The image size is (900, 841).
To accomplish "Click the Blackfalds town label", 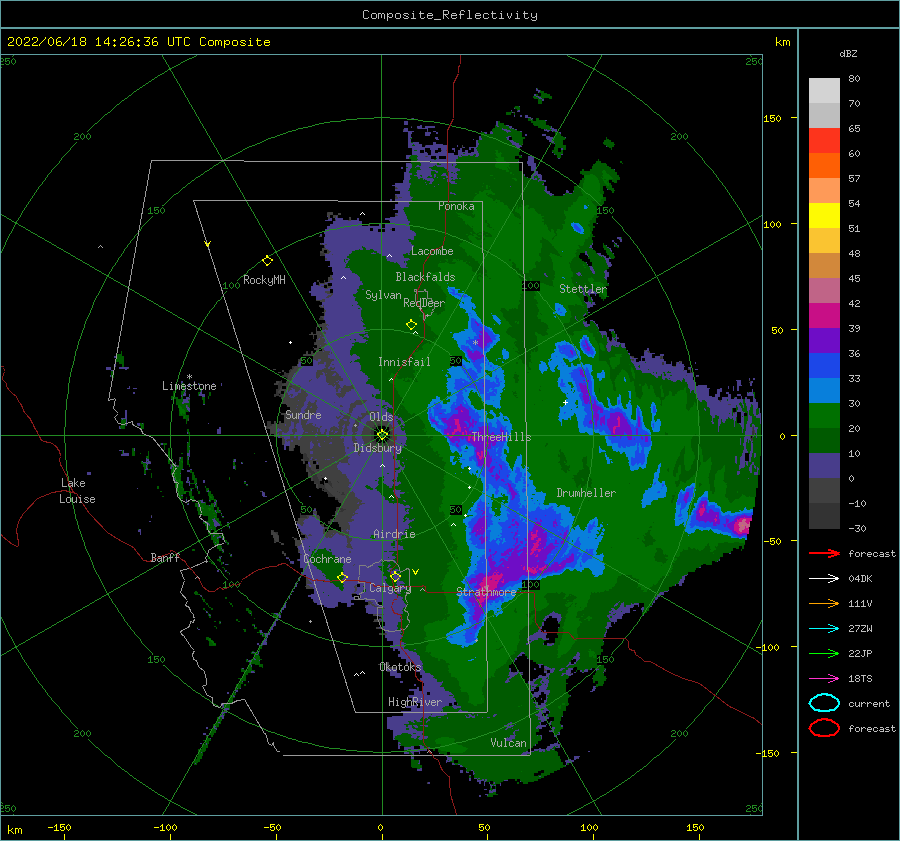I will 425,277.
